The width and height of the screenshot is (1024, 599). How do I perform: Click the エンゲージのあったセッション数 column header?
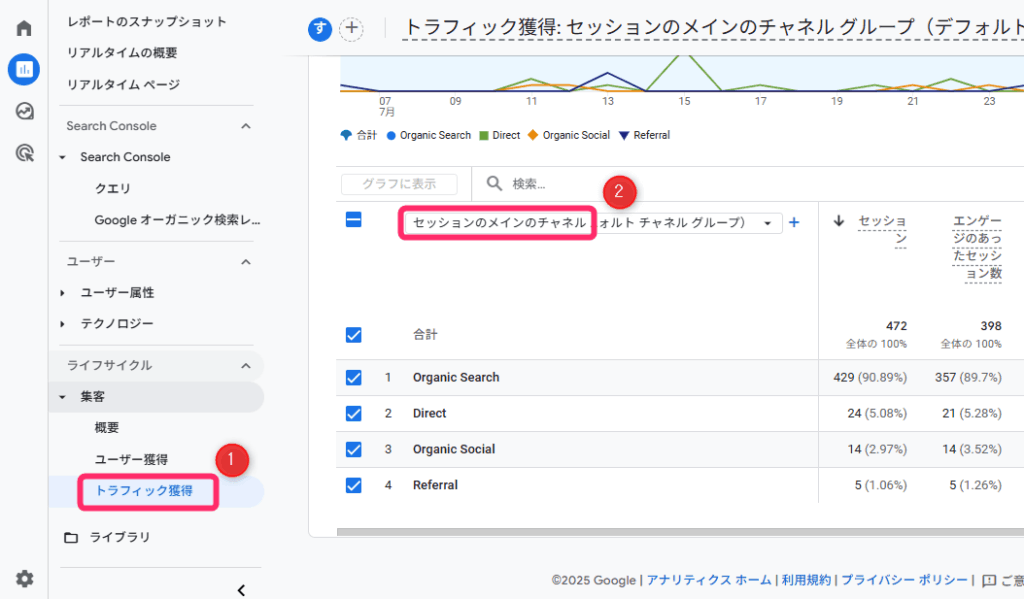click(x=977, y=247)
